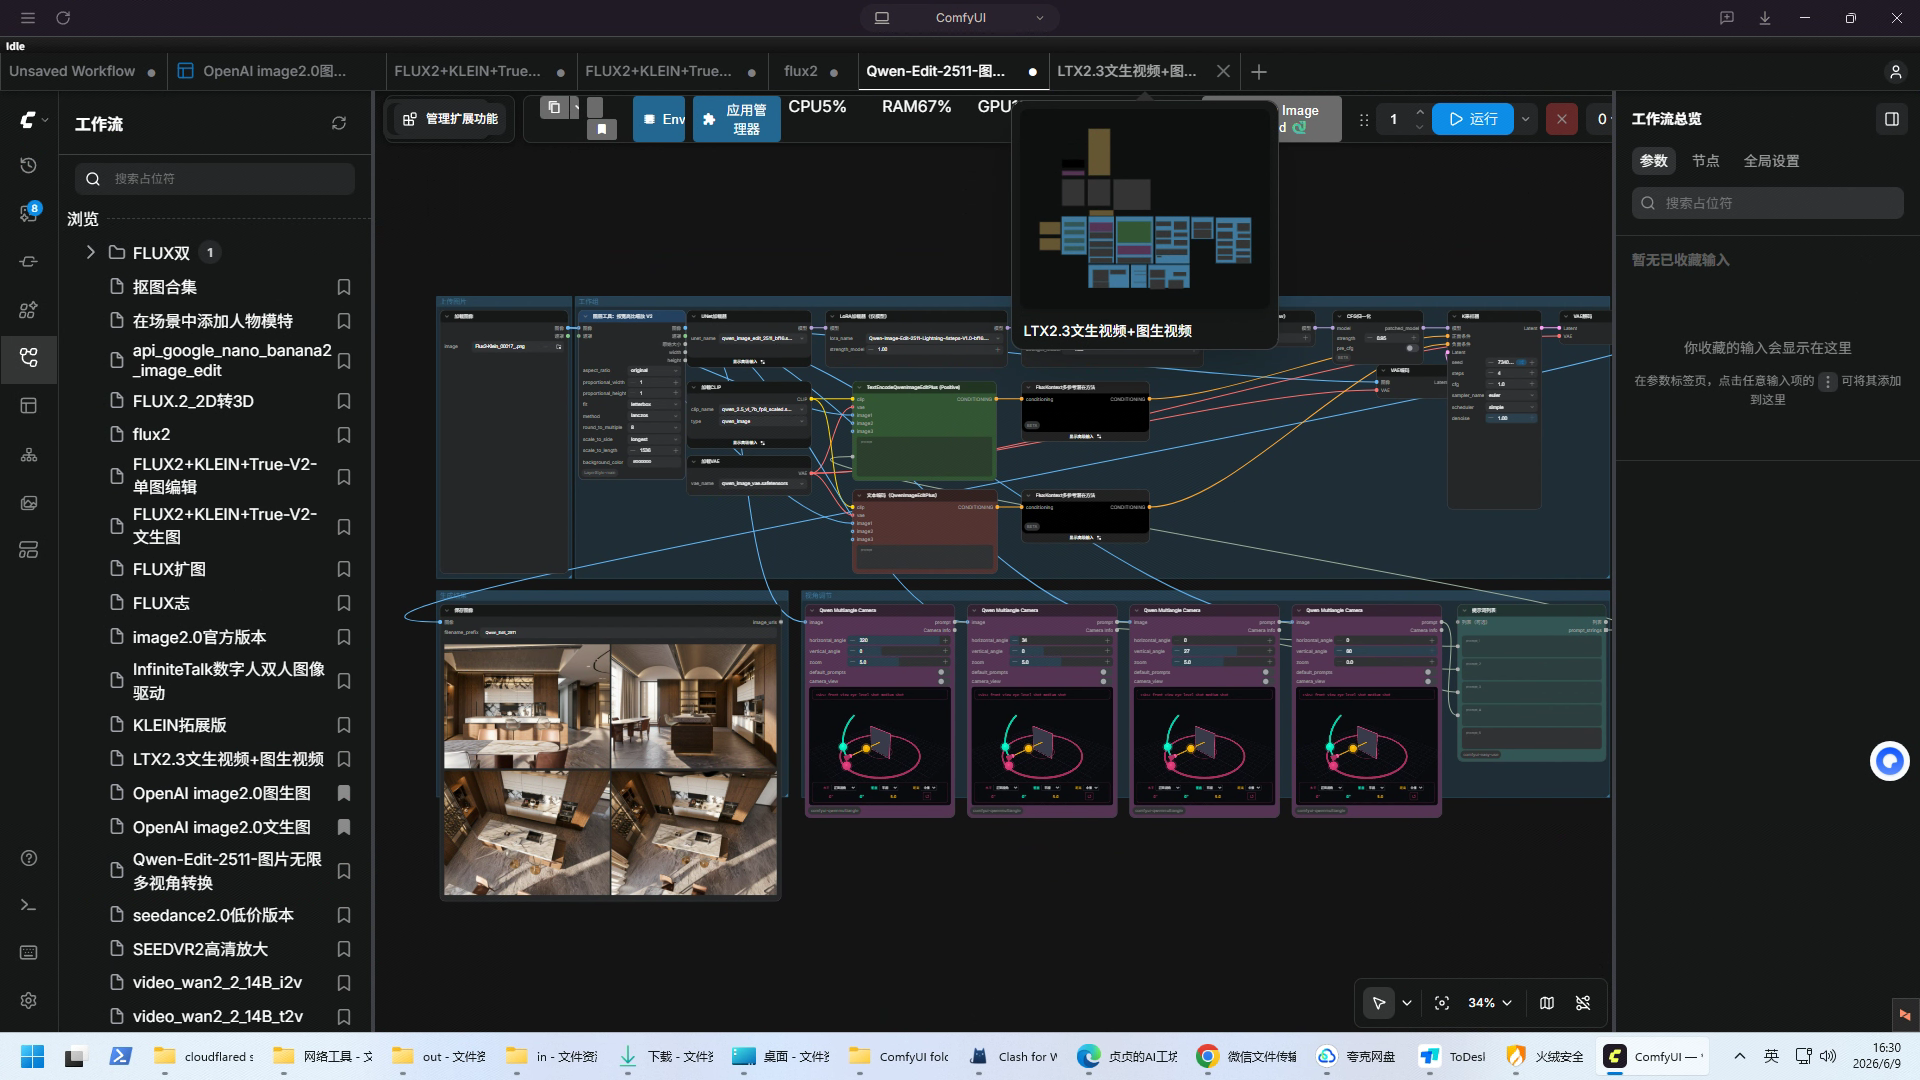The height and width of the screenshot is (1080, 1920).
Task: Expand the FLUX双 folder
Action: pos(90,252)
